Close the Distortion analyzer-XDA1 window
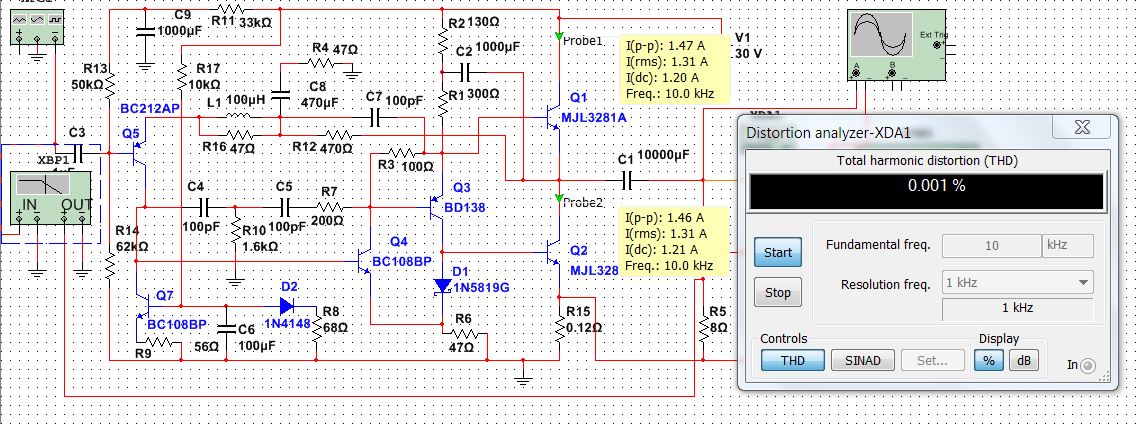Image resolution: width=1136 pixels, height=424 pixels. [1082, 128]
